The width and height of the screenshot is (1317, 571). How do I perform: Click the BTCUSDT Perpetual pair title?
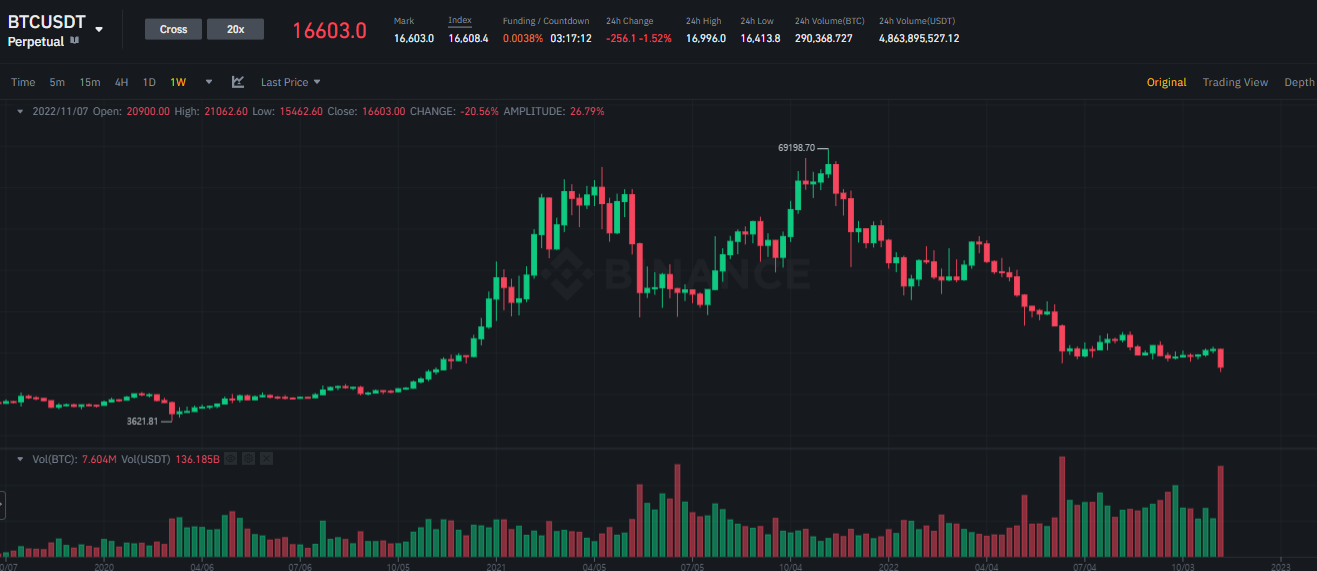(x=47, y=30)
